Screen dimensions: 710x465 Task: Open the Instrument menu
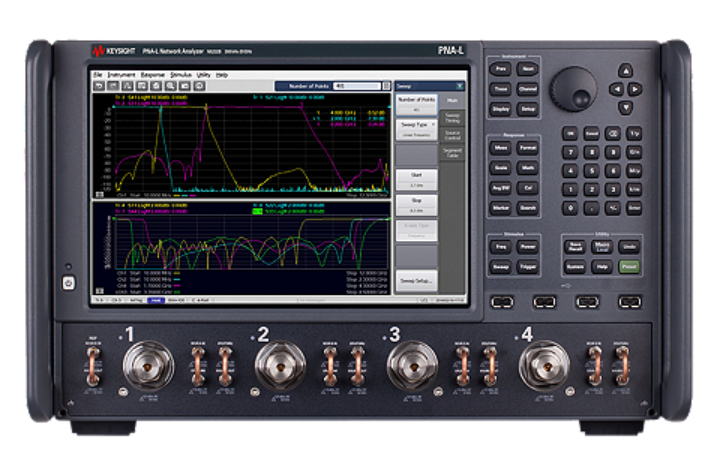pyautogui.click(x=121, y=75)
